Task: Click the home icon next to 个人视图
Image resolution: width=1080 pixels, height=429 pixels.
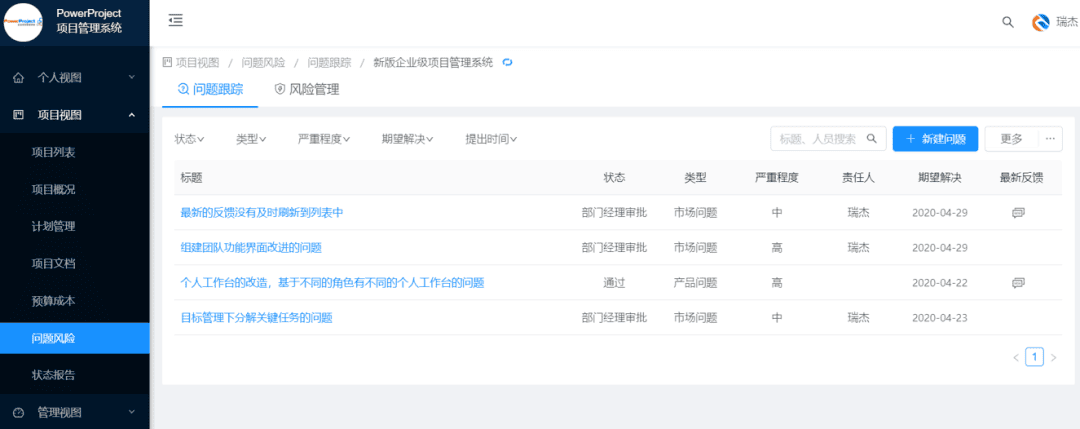Action: pyautogui.click(x=19, y=78)
